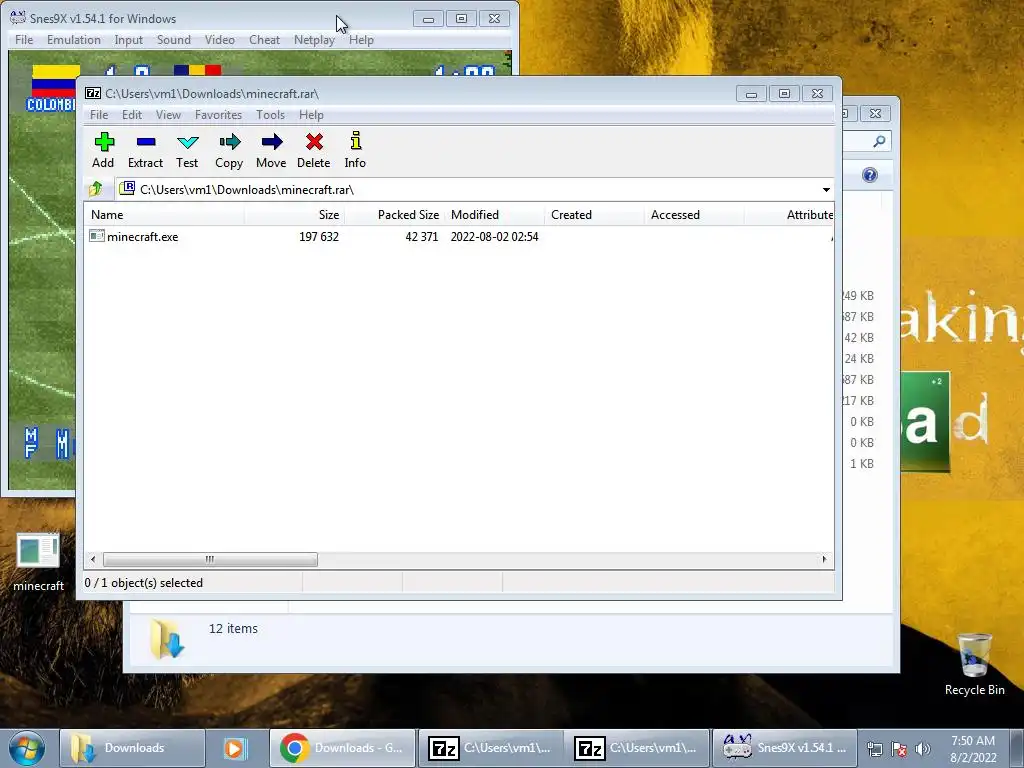Click the Explorer search magnifier icon
The image size is (1024, 768).
tap(879, 141)
